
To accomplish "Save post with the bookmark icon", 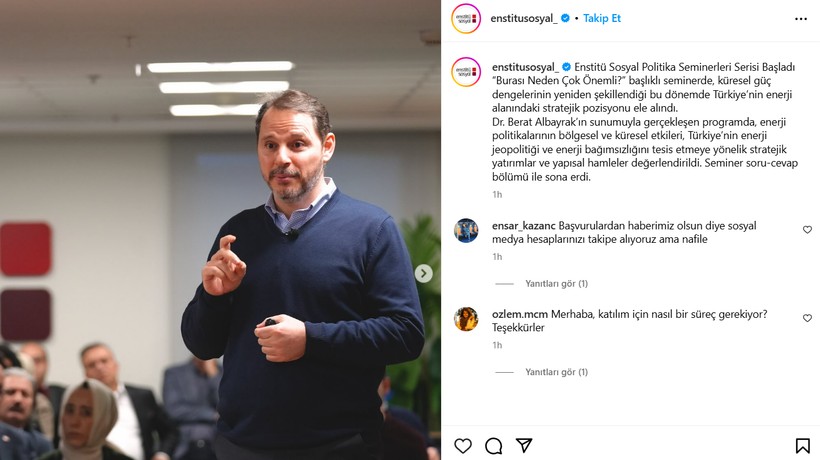I will 802,446.
